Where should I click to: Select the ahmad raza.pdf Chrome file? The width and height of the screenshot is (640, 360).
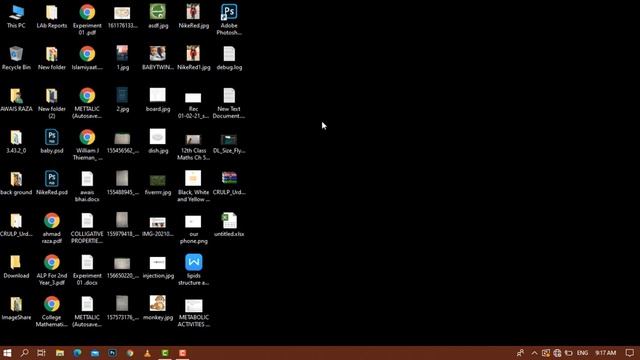[x=52, y=228]
